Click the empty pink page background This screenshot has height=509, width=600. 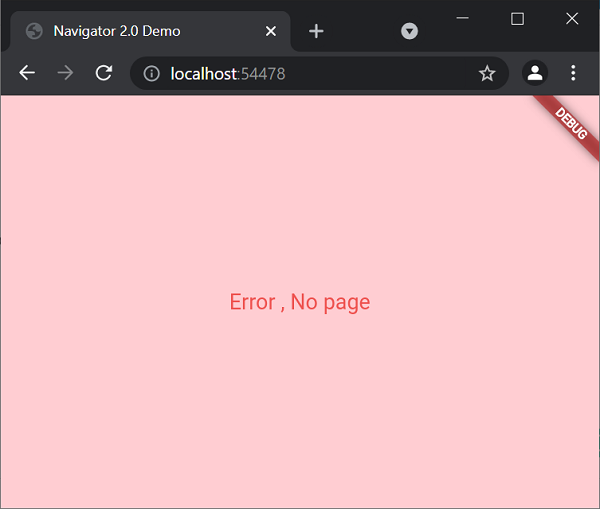coord(153,402)
